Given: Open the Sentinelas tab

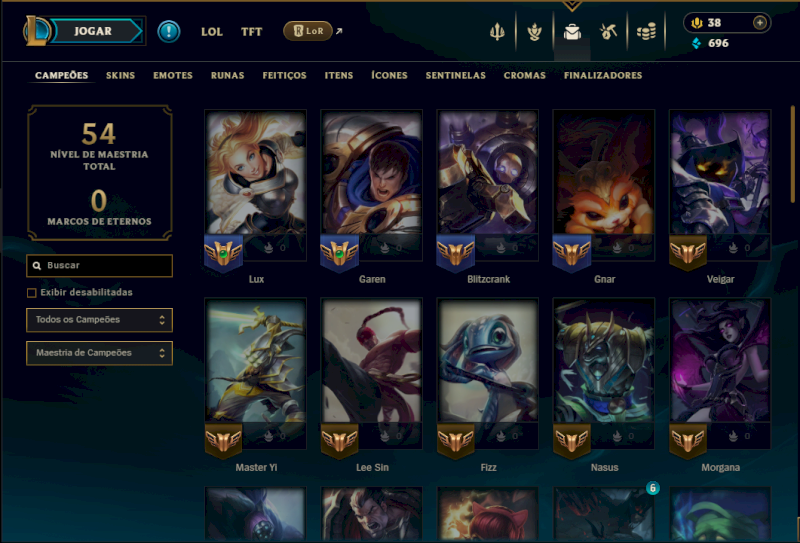Looking at the screenshot, I should coord(456,76).
